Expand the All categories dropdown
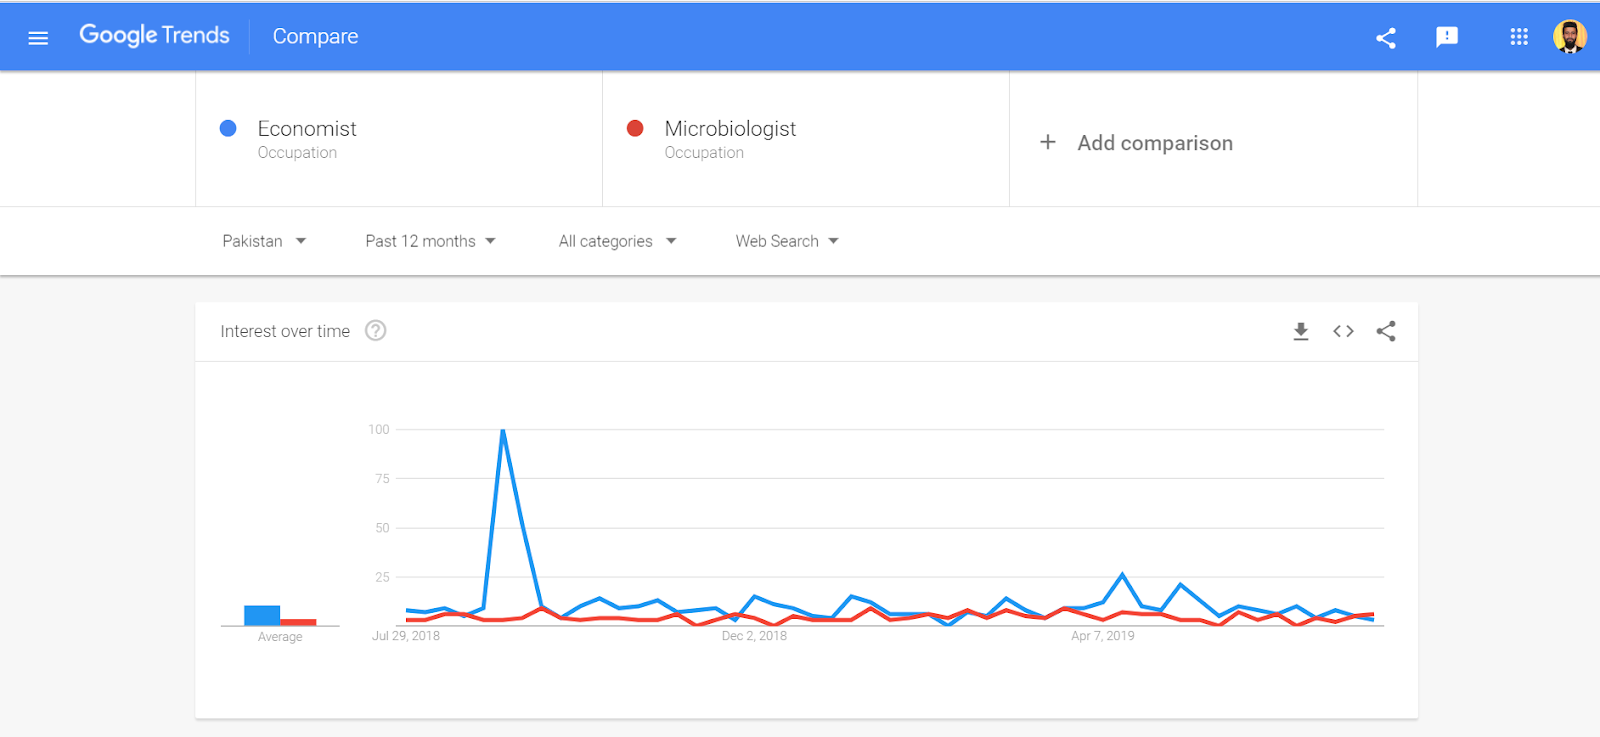1600x737 pixels. click(x=617, y=241)
